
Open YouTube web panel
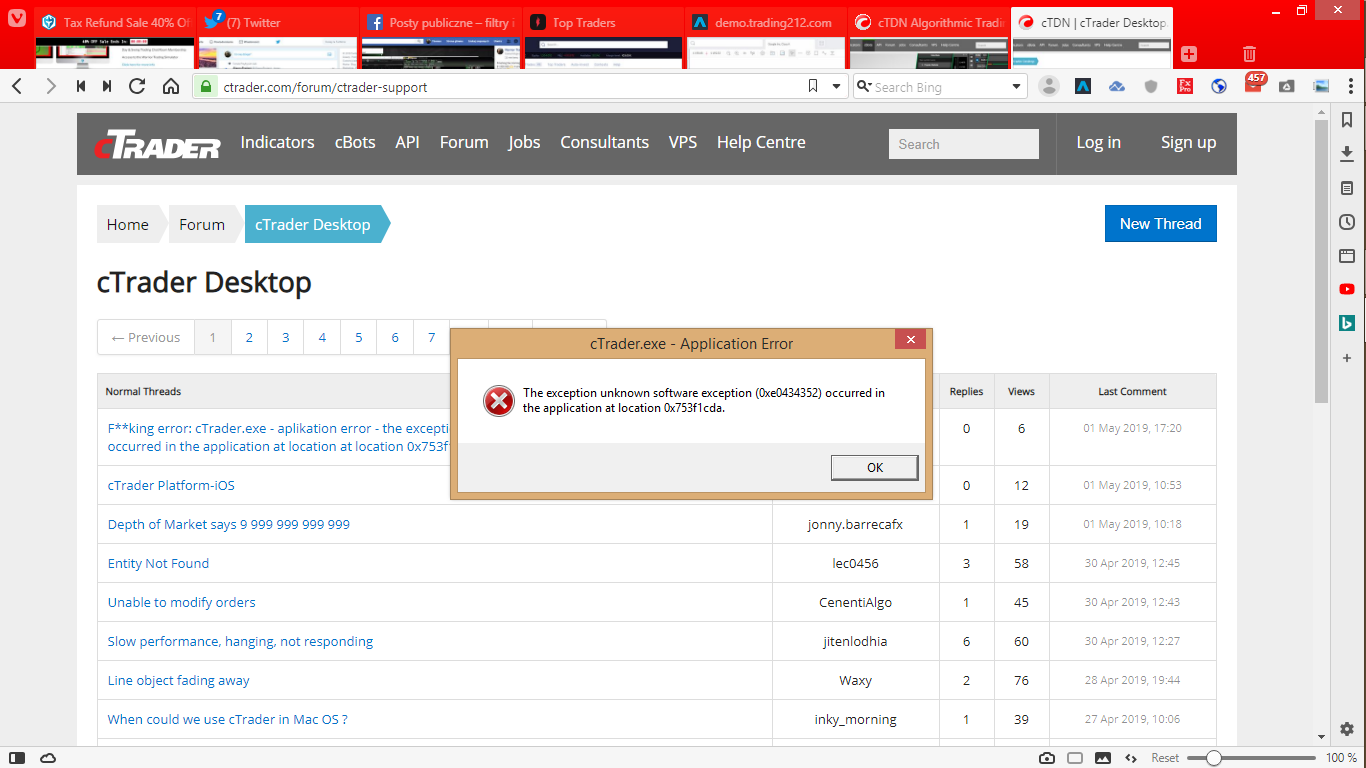[1347, 290]
